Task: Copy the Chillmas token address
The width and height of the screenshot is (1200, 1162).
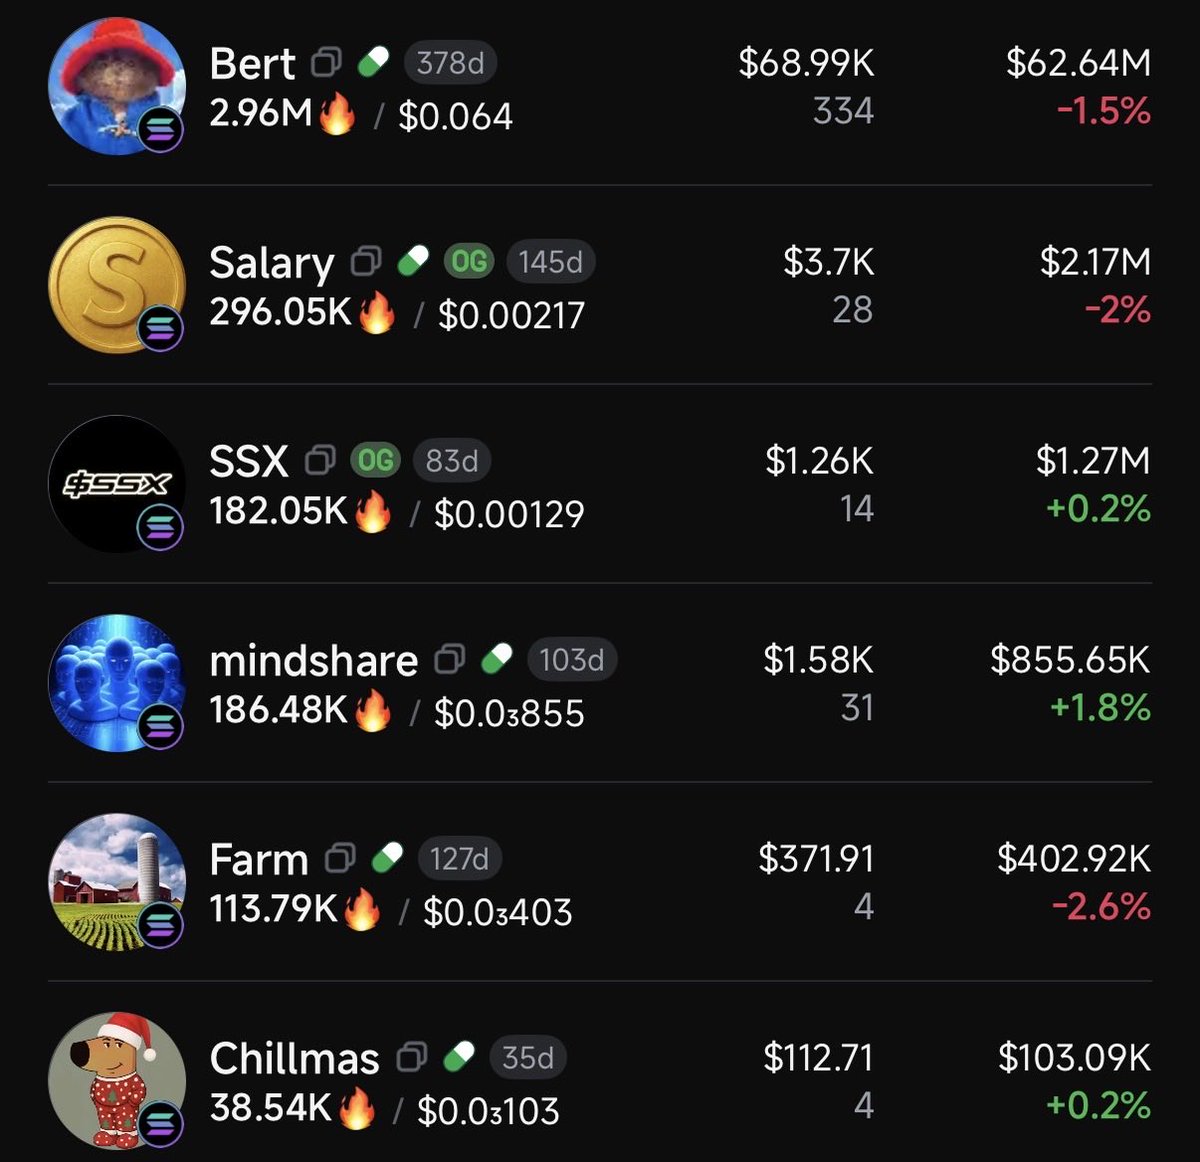Action: coord(411,1058)
